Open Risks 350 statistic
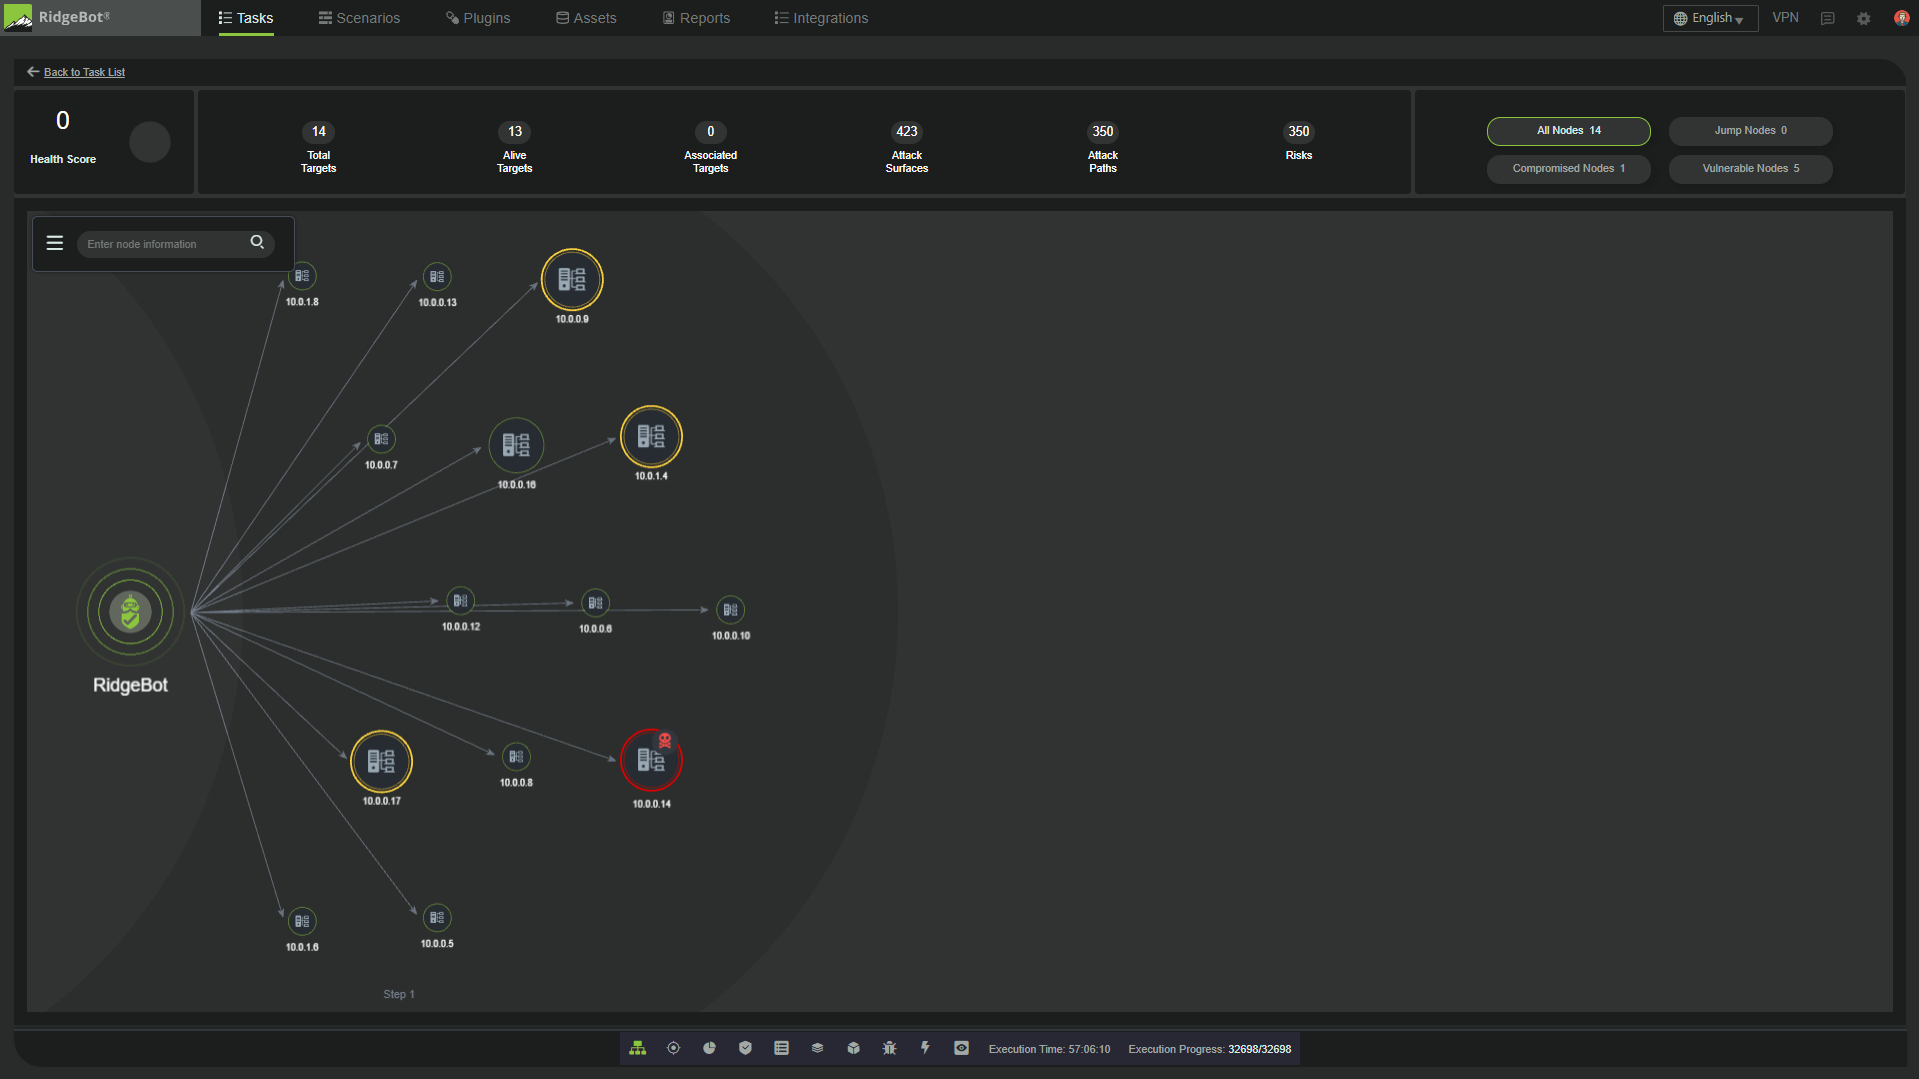1919x1079 pixels. [x=1298, y=141]
